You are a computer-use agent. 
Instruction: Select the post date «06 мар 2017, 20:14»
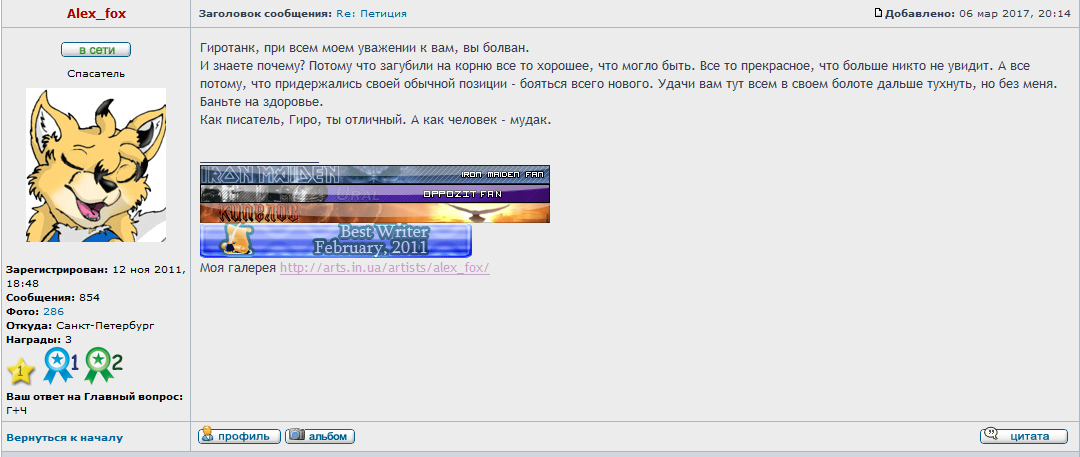point(1015,14)
